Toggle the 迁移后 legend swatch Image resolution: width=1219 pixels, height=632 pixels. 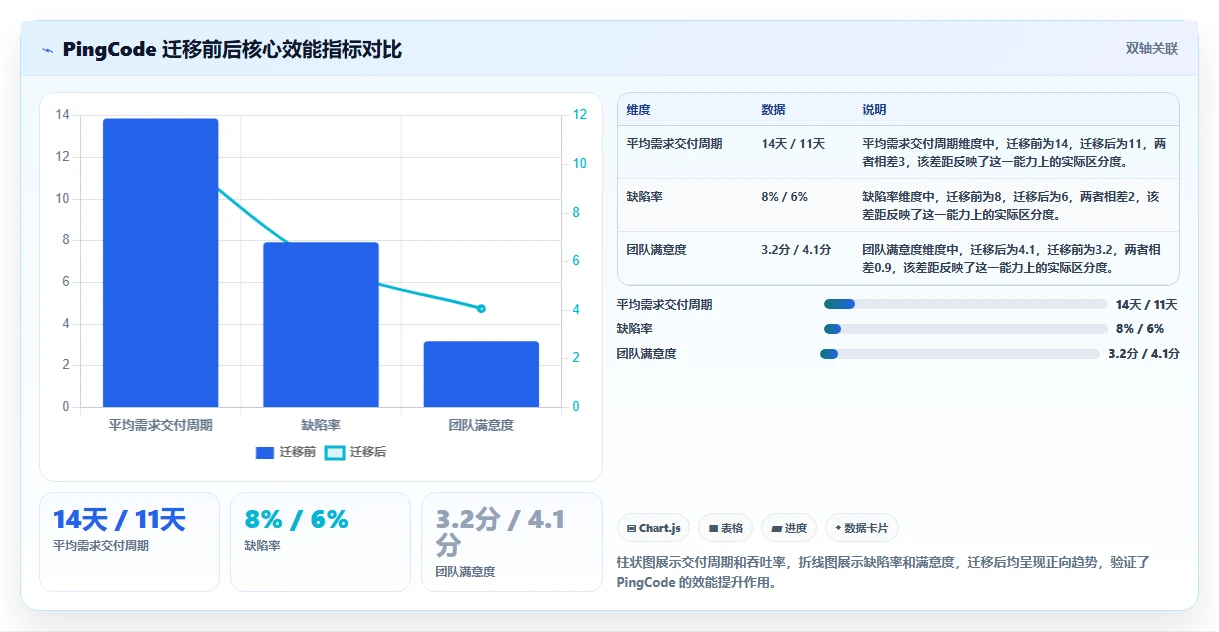335,453
